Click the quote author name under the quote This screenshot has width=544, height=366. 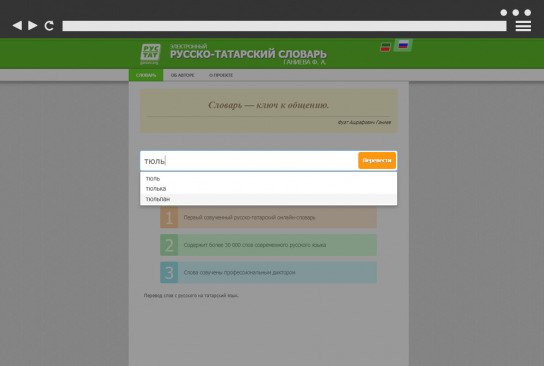click(364, 122)
